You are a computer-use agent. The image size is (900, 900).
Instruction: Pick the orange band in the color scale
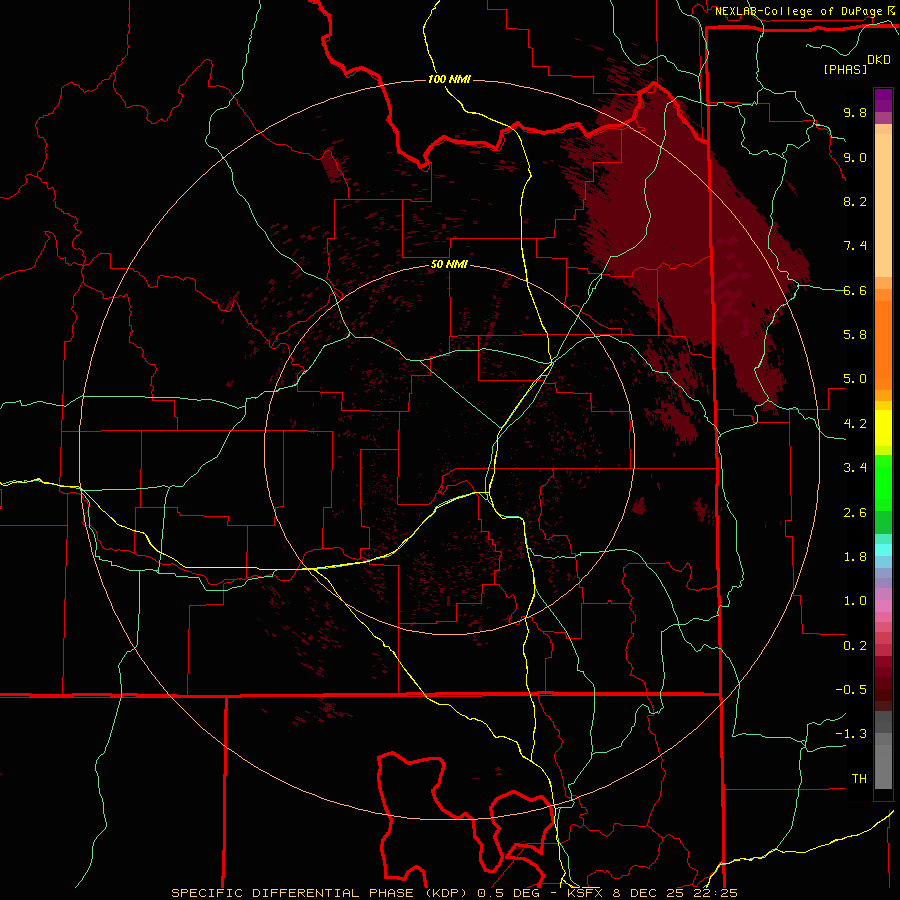click(883, 344)
